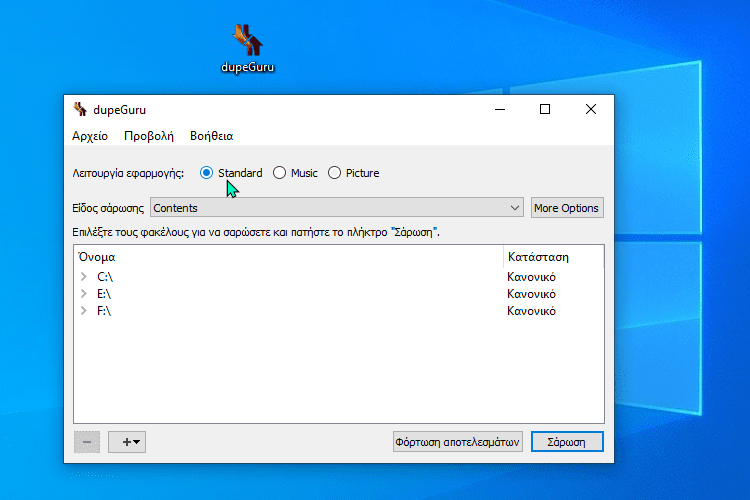Viewport: 750px width, 500px height.
Task: Close the dupeGuru window
Action: pyautogui.click(x=591, y=110)
